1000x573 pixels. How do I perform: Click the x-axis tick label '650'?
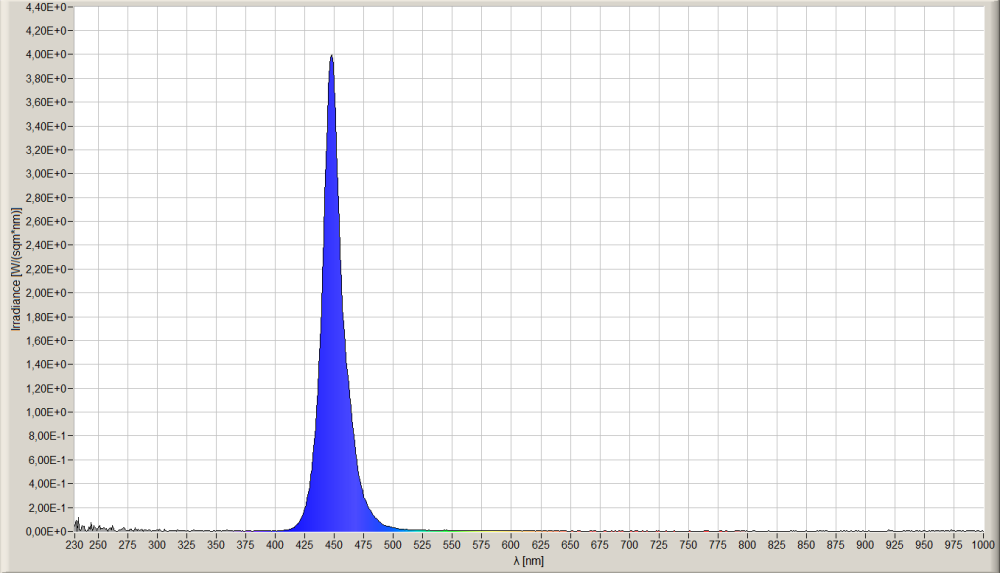click(x=570, y=545)
